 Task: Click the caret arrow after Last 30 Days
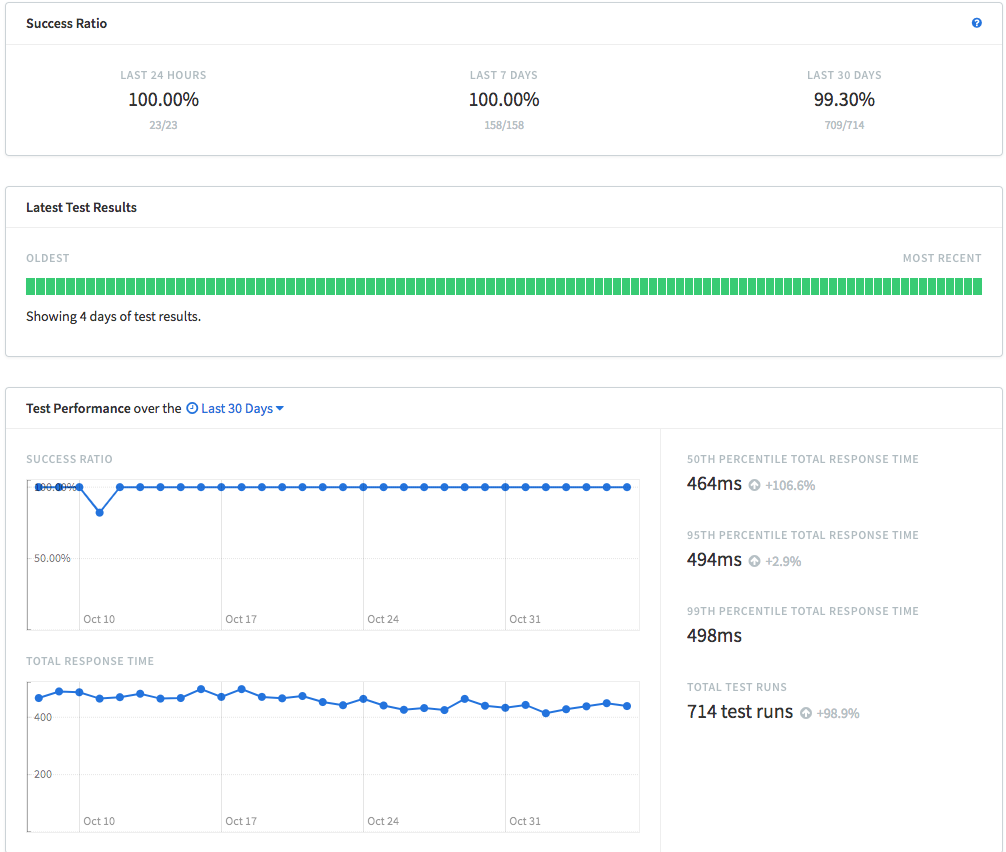point(280,408)
